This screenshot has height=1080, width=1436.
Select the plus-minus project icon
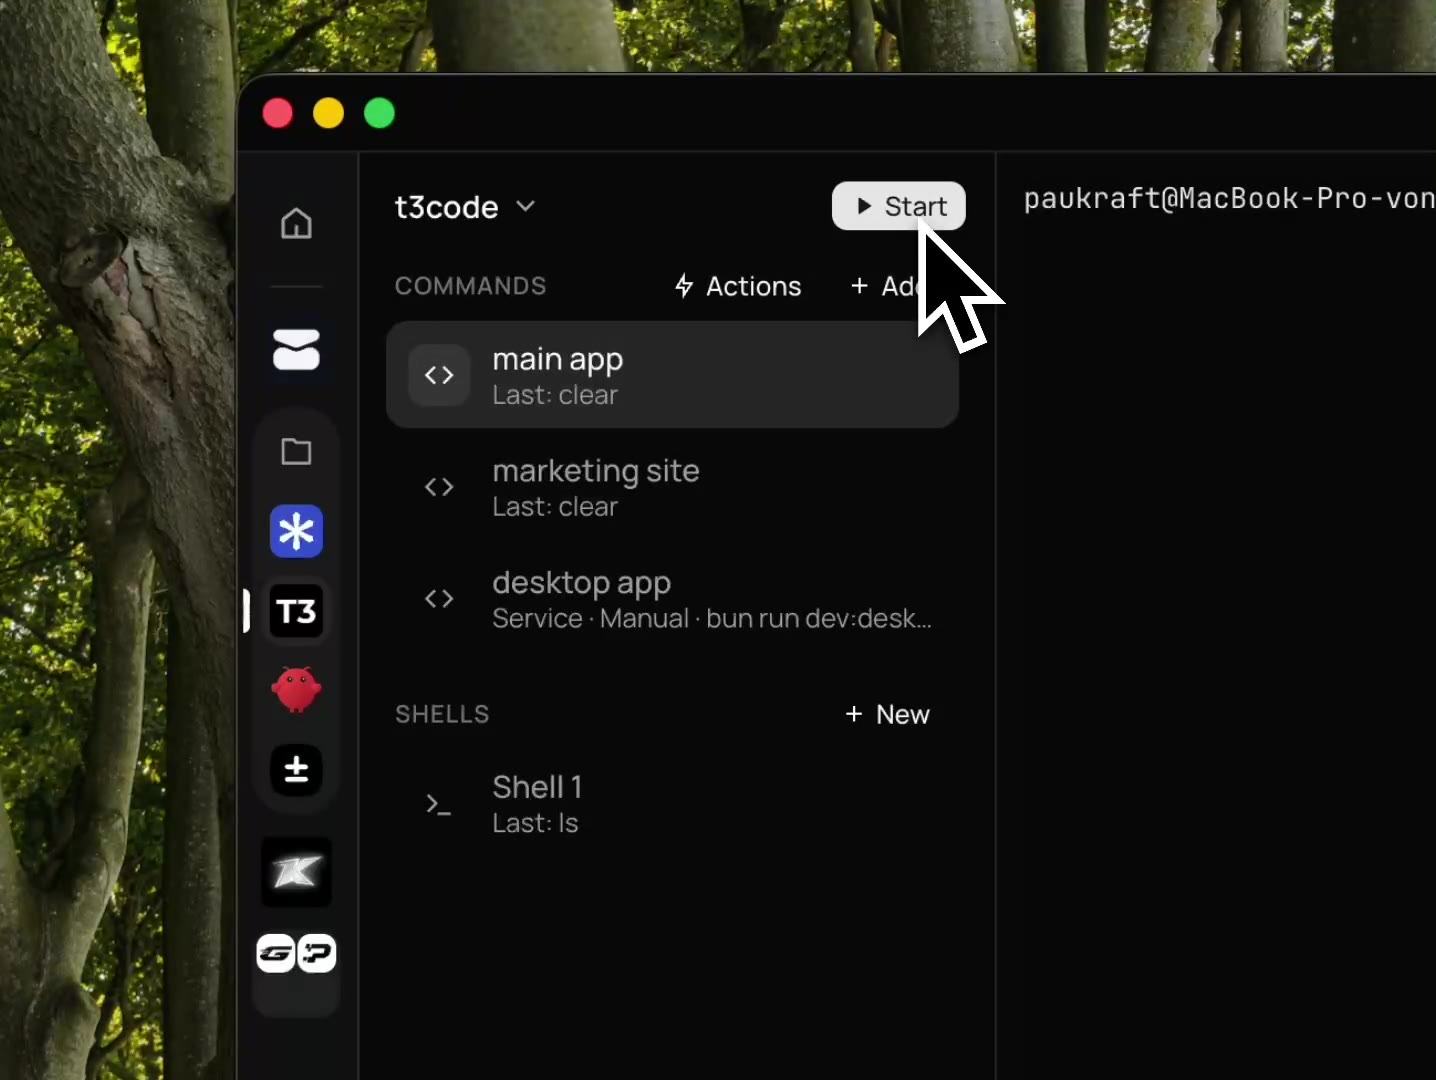click(x=296, y=770)
